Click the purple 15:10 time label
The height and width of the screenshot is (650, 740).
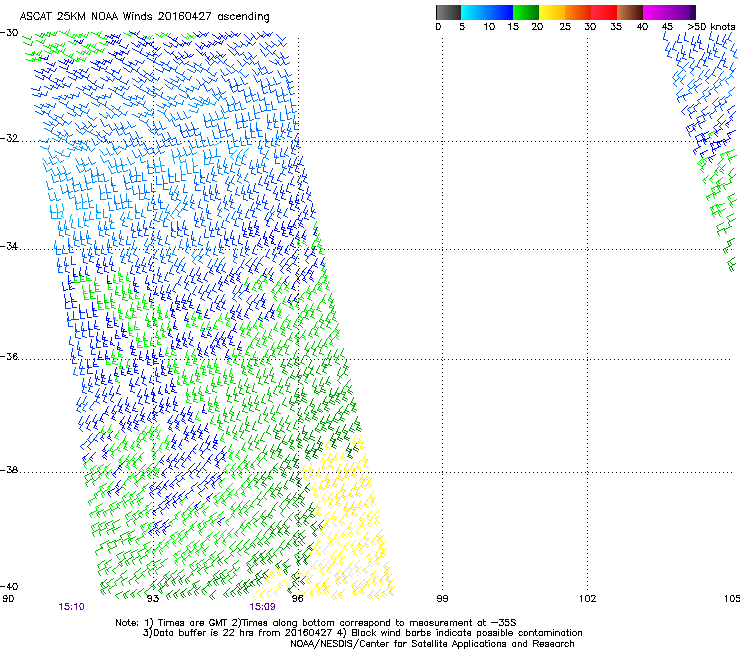71,607
